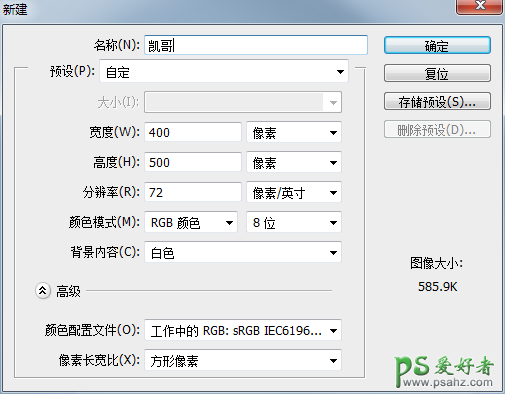Click the 585.9K image size value
Image resolution: width=505 pixels, height=394 pixels.
437,286
